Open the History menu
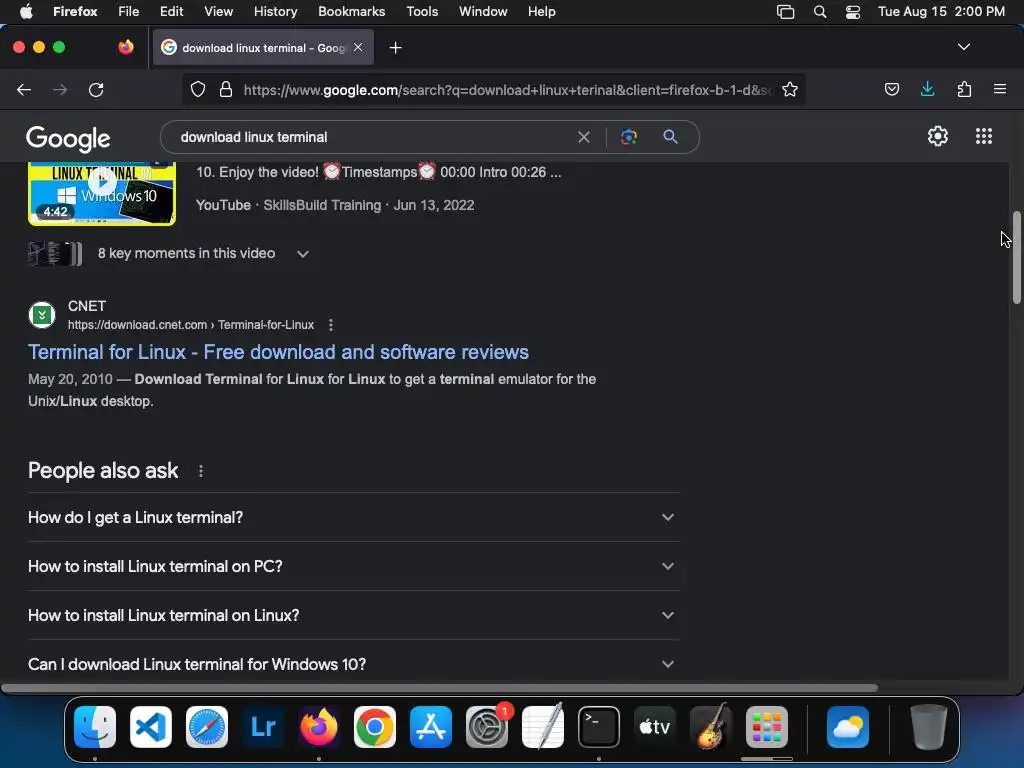 tap(276, 12)
